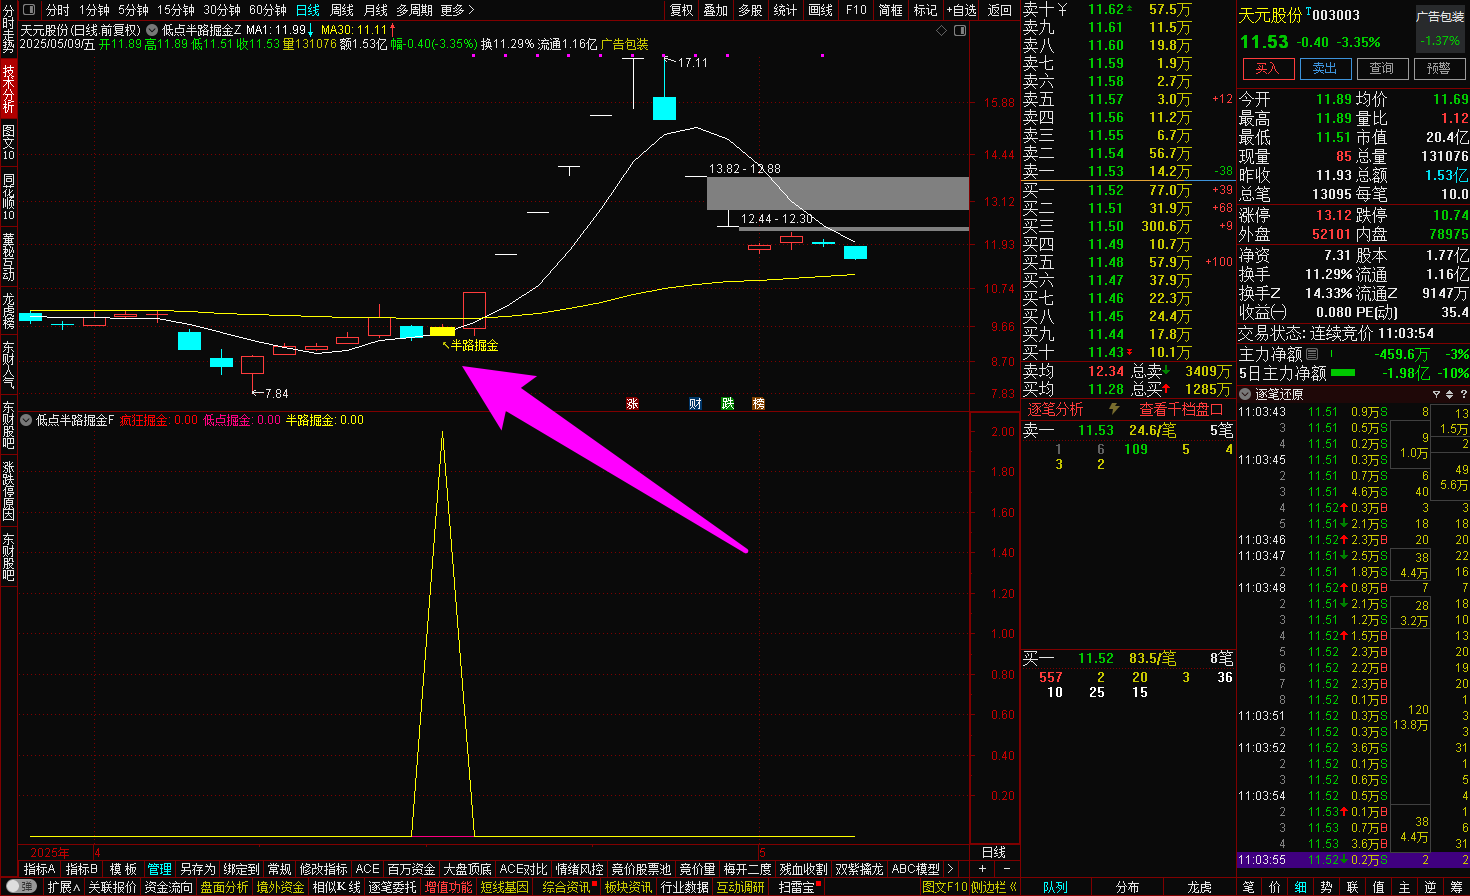The image size is (1470, 896).
Task: Select the 管理 indicator tab
Action: pos(159,869)
